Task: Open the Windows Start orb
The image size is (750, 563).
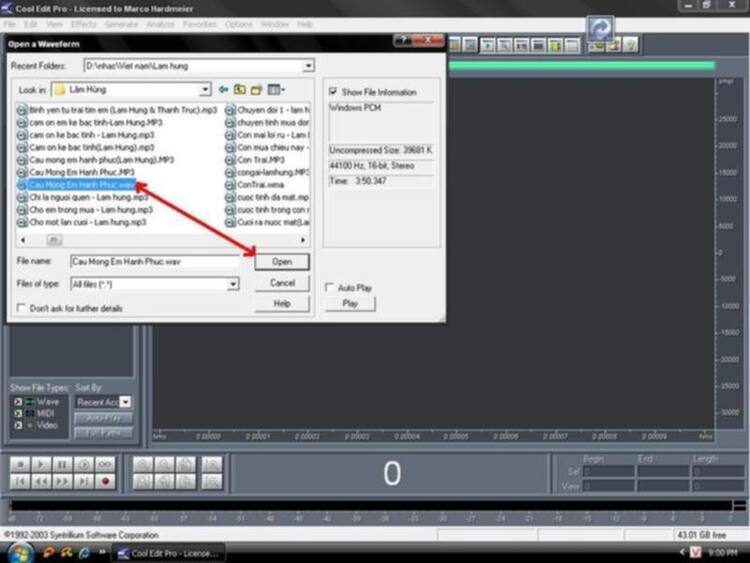Action: 20,553
